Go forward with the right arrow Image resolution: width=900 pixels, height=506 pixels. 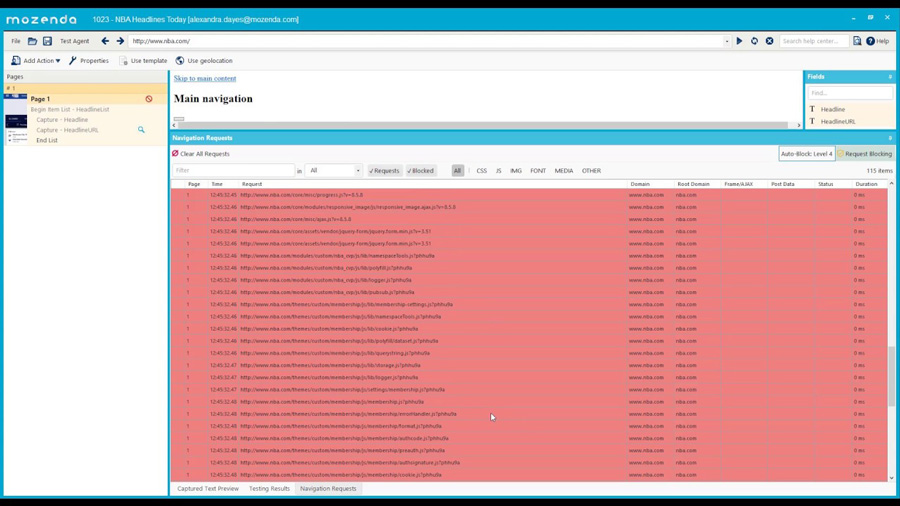click(120, 41)
